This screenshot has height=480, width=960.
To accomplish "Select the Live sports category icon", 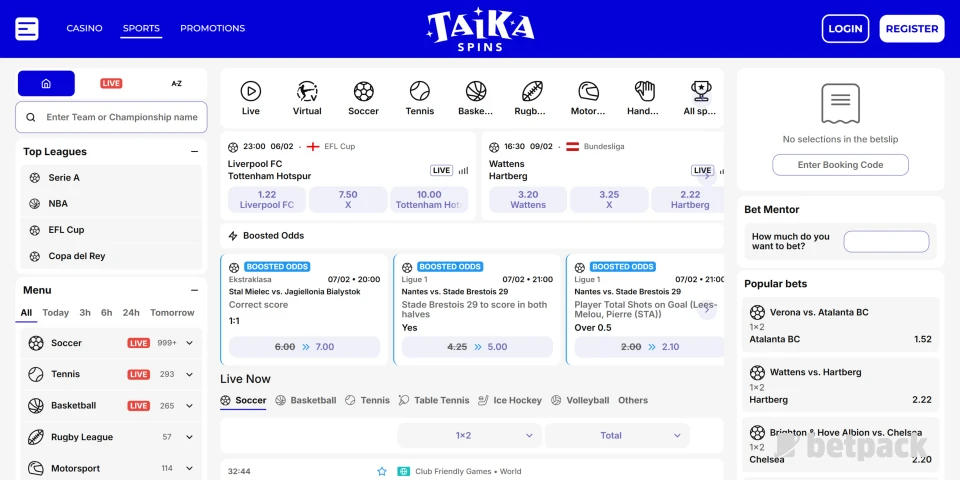I will tap(250, 91).
